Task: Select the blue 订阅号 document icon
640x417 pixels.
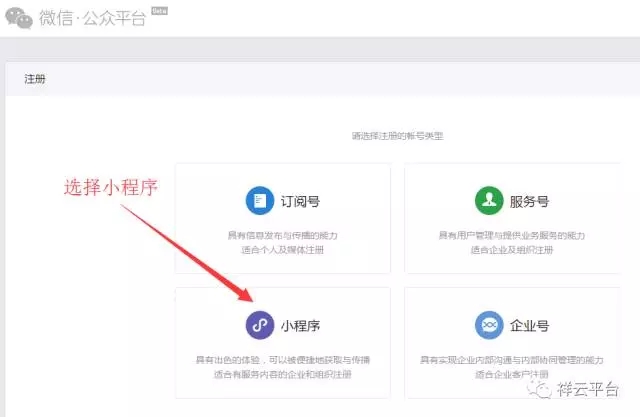Action: [260, 200]
